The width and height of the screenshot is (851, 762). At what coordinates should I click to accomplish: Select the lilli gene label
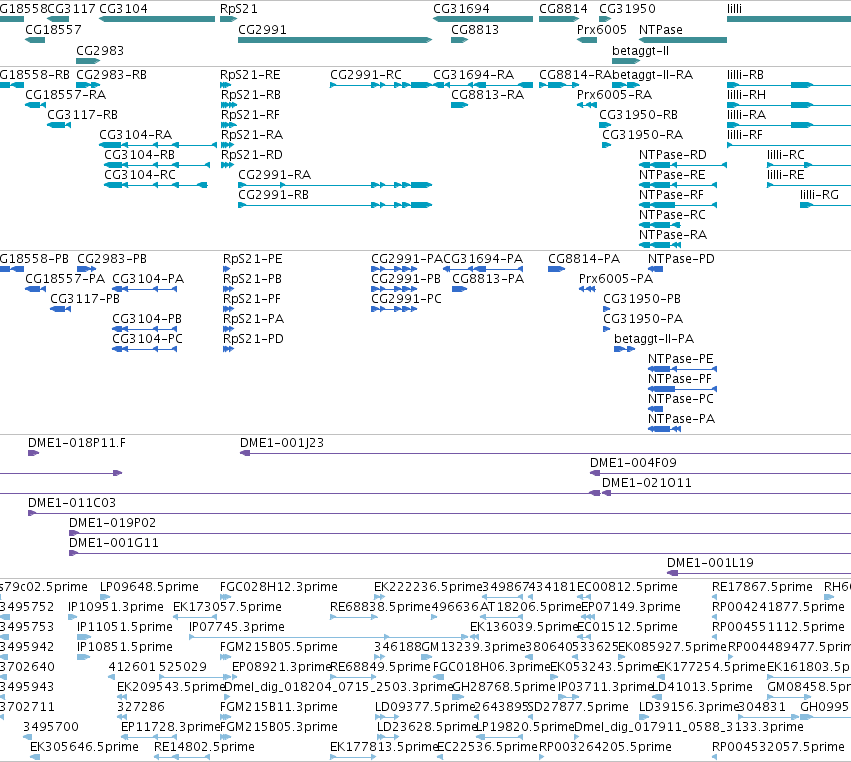tap(734, 9)
